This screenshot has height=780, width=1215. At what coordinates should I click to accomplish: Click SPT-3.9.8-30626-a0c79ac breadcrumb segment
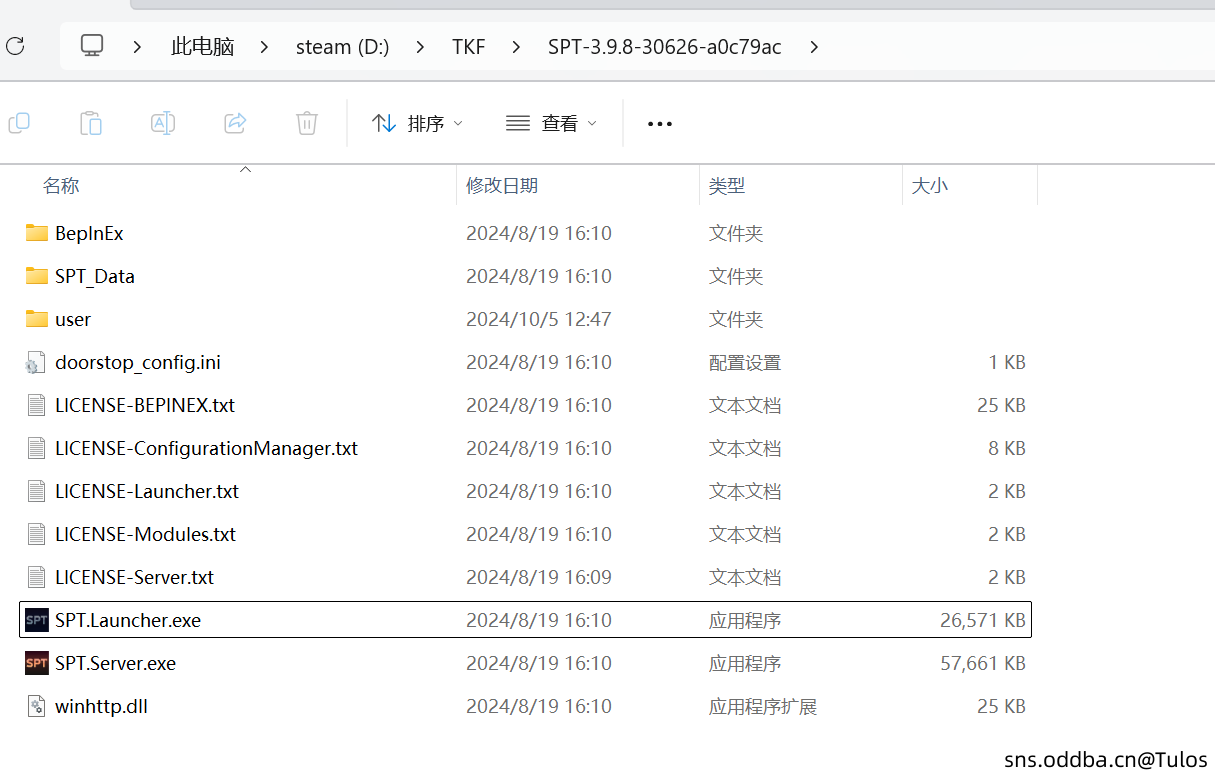(665, 47)
